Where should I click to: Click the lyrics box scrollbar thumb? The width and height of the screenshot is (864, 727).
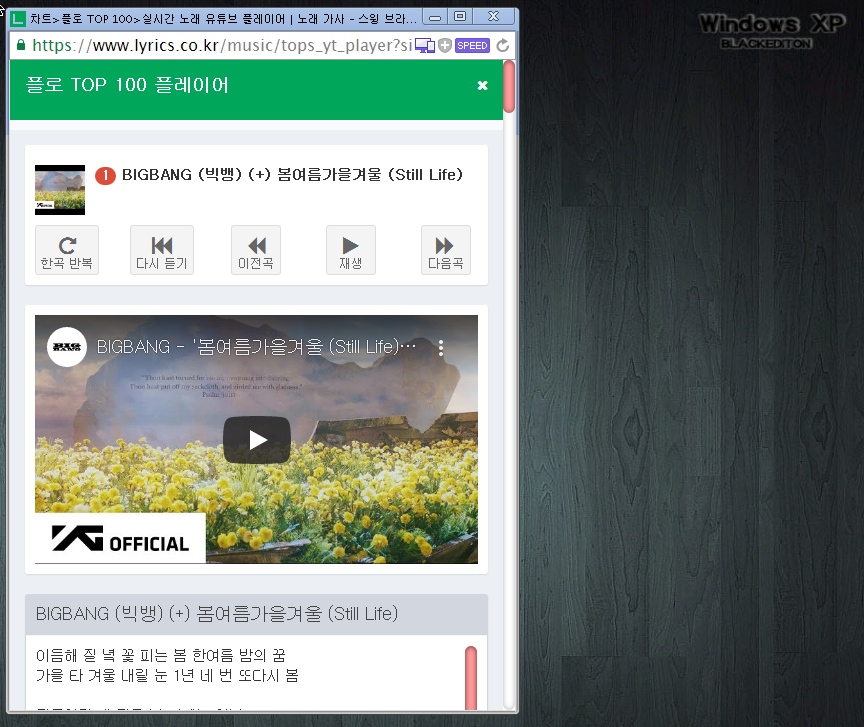(x=471, y=678)
